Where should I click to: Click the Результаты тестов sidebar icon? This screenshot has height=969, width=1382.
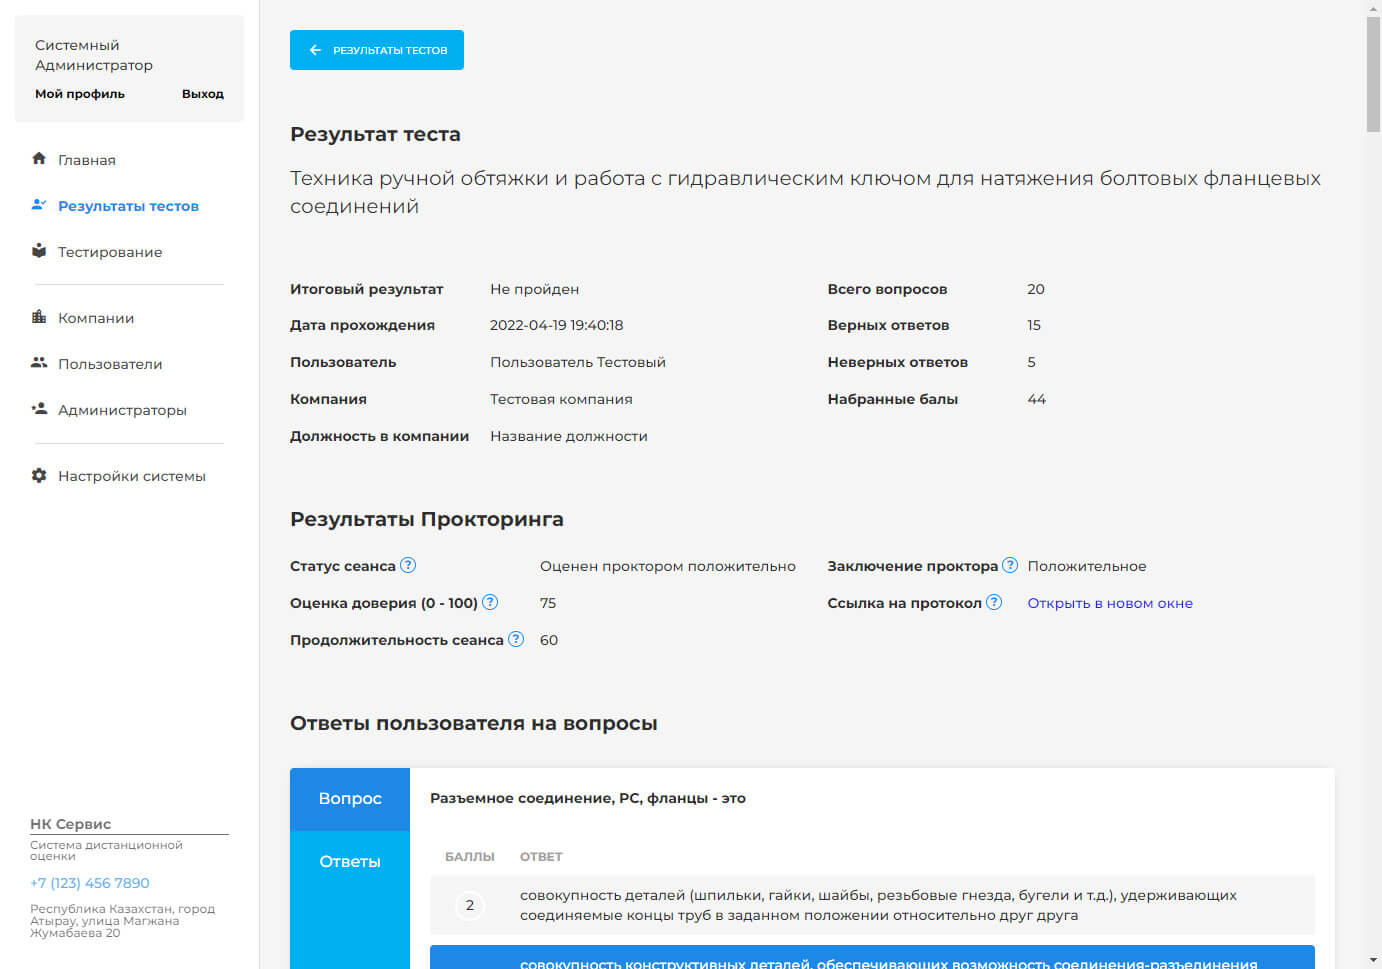click(39, 204)
